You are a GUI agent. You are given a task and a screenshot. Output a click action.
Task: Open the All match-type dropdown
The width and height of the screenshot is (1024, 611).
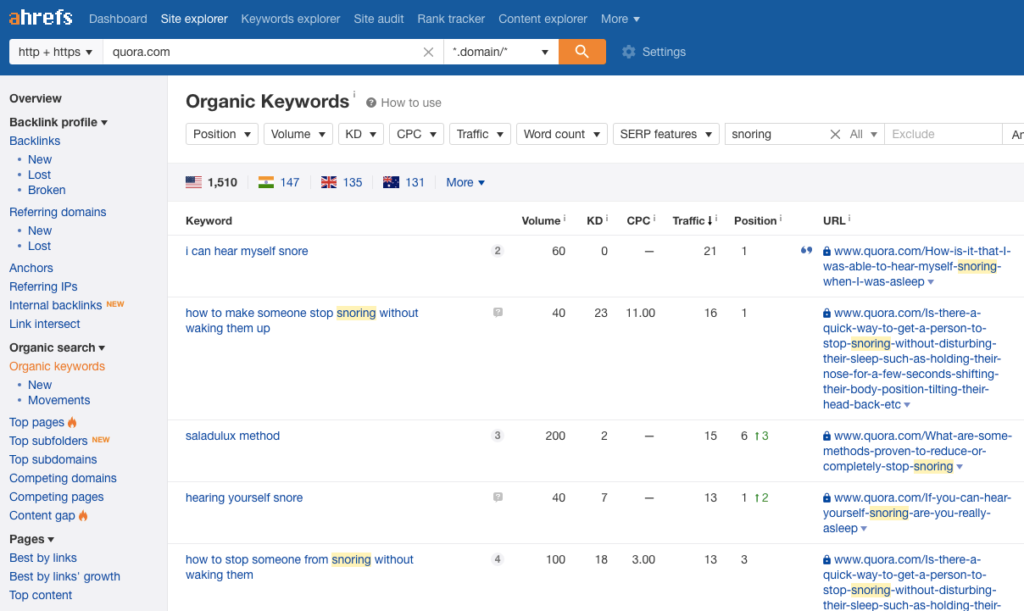point(863,134)
